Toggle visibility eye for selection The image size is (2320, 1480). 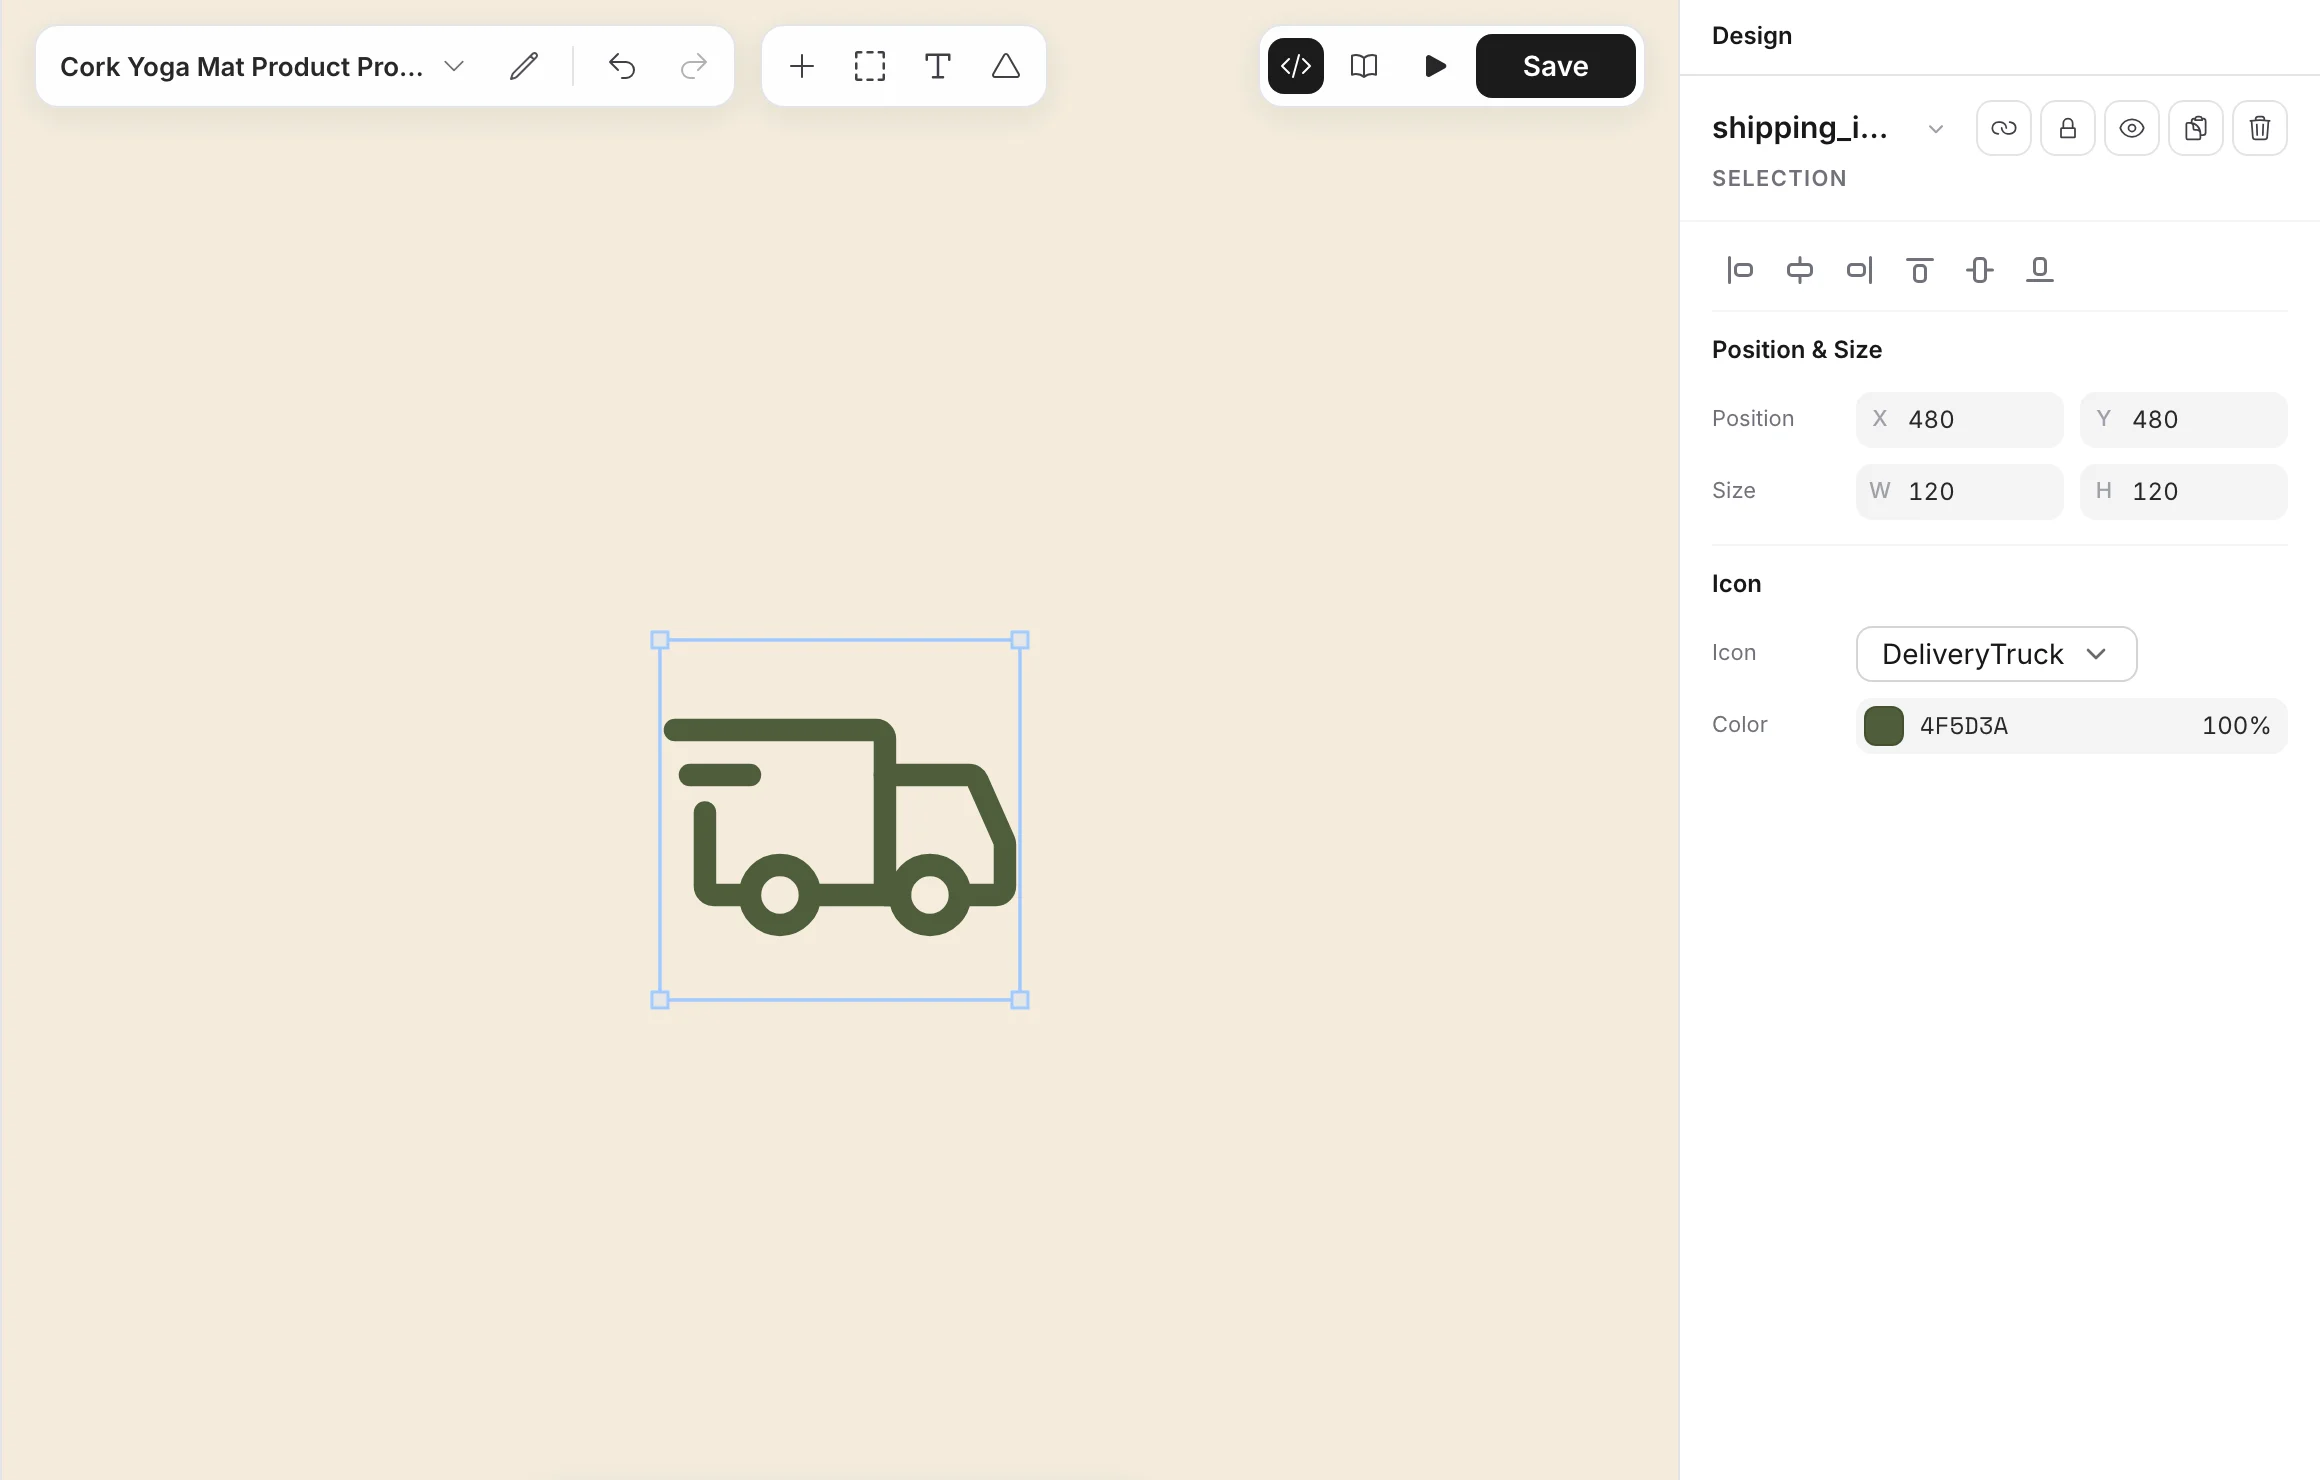[x=2132, y=128]
